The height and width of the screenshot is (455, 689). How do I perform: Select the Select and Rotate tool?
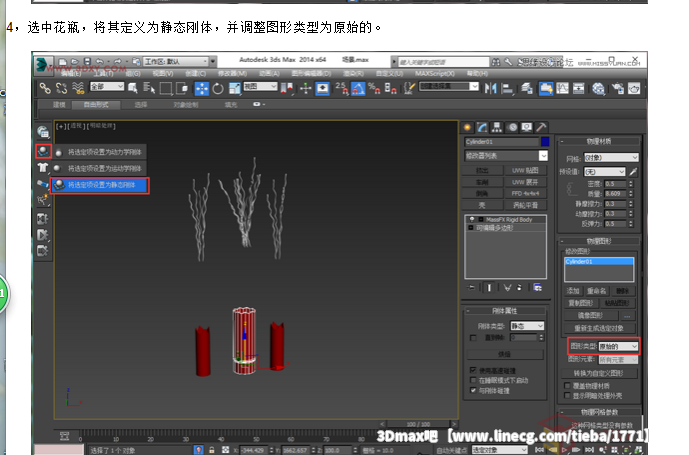pyautogui.click(x=218, y=88)
